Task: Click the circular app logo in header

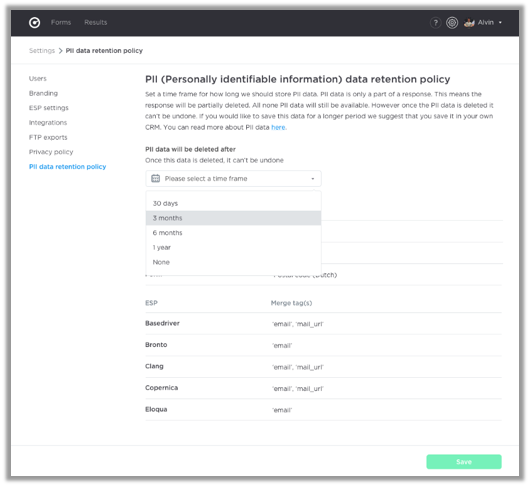Action: click(34, 23)
